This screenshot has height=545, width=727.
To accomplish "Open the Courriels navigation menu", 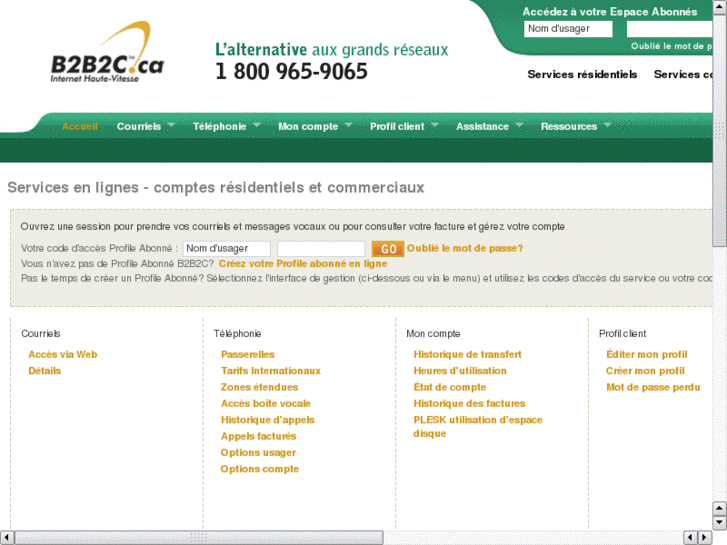I will [x=139, y=127].
